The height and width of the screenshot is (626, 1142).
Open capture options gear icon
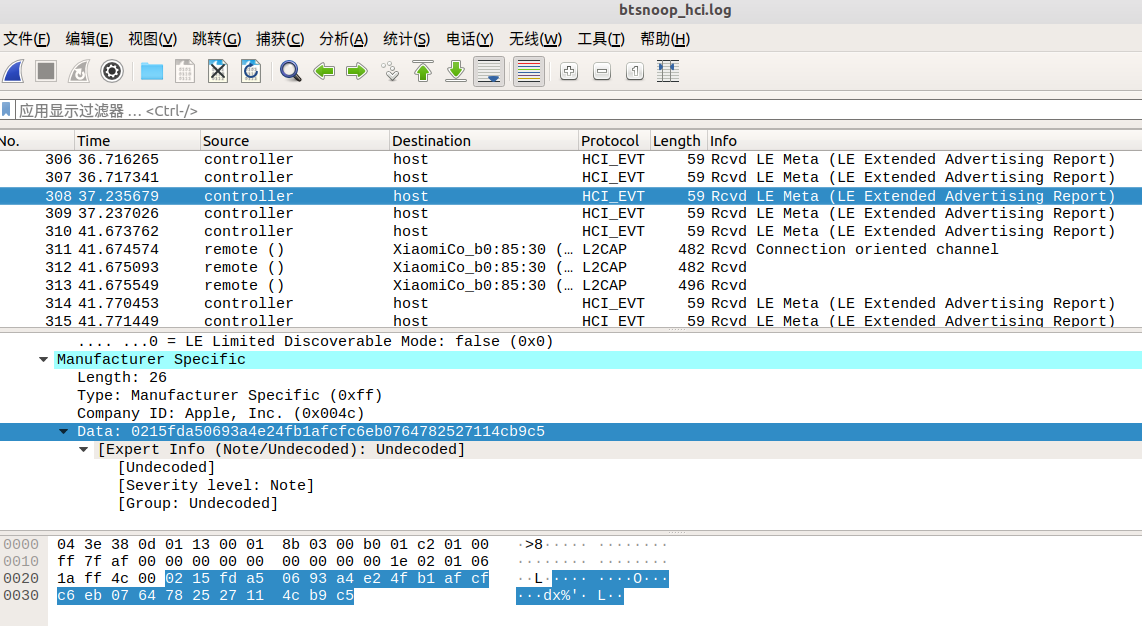(112, 71)
